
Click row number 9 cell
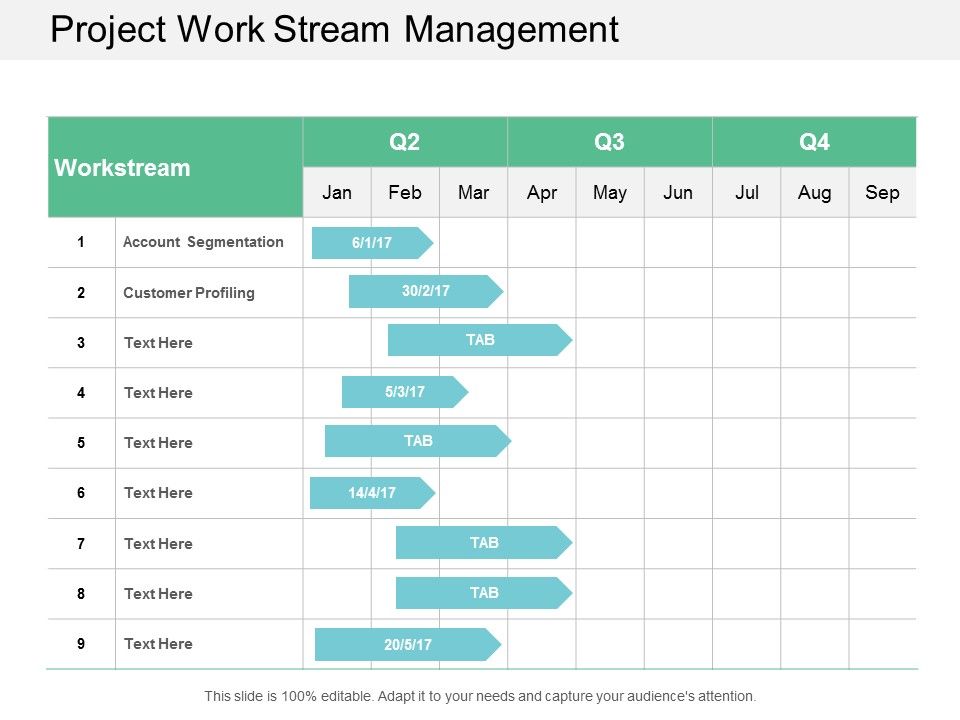point(81,644)
